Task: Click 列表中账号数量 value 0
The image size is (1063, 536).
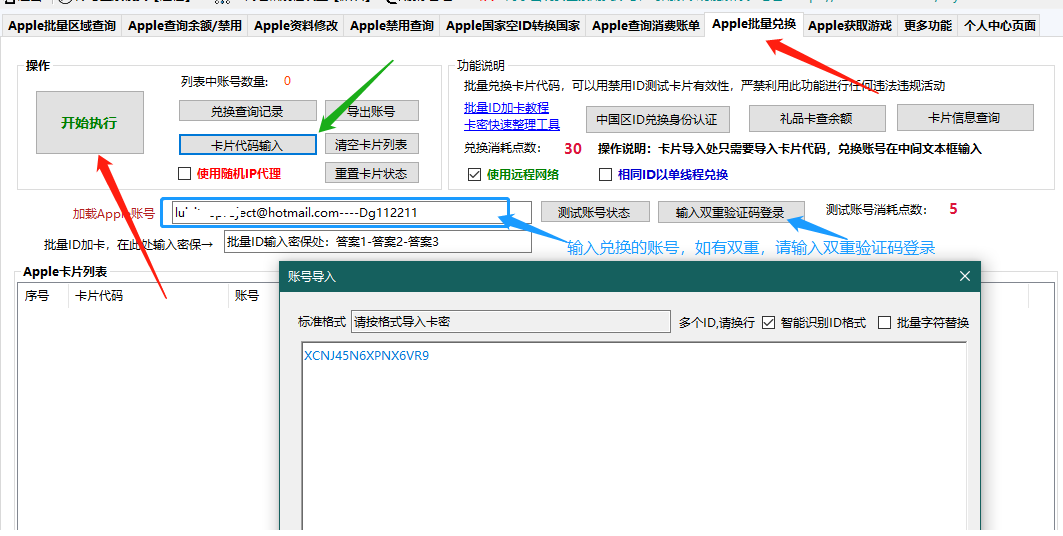Action: (x=287, y=81)
